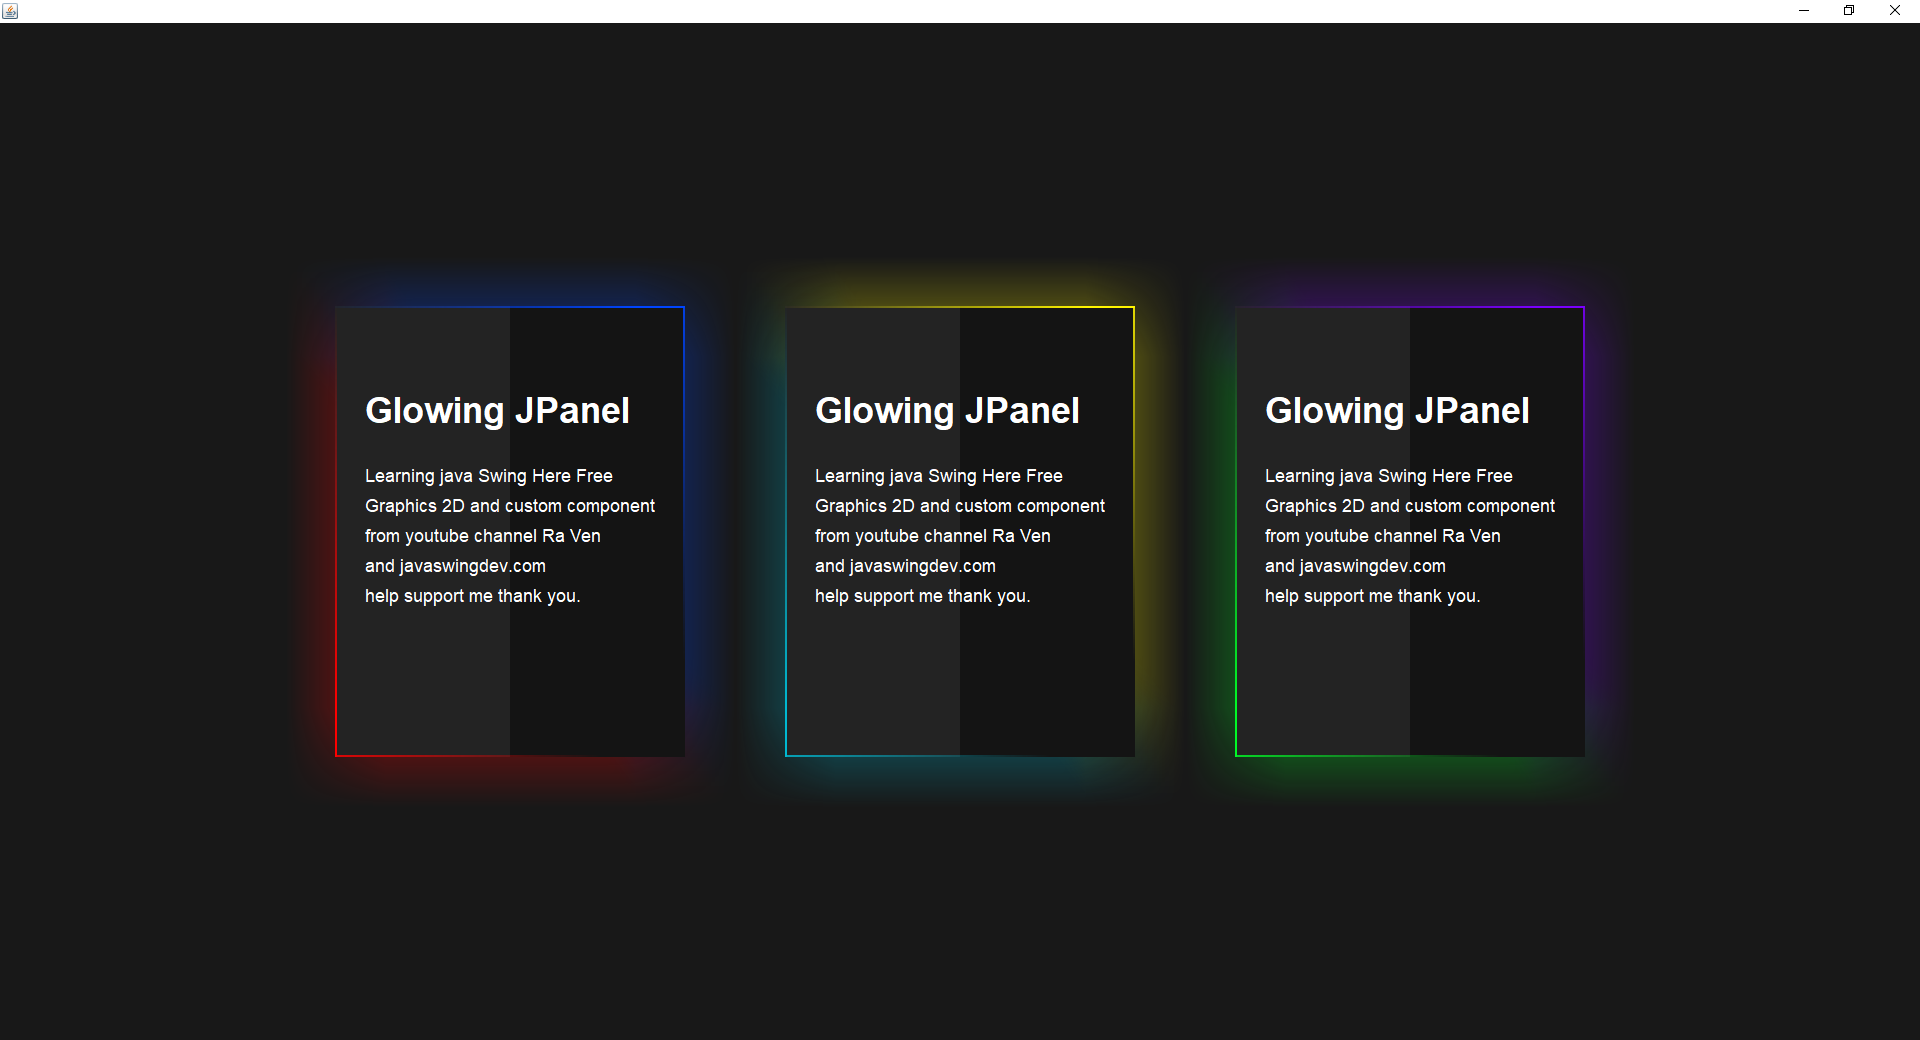Click the 'Glowing JPanel' heading on the left card
The width and height of the screenshot is (1920, 1040).
tap(497, 410)
